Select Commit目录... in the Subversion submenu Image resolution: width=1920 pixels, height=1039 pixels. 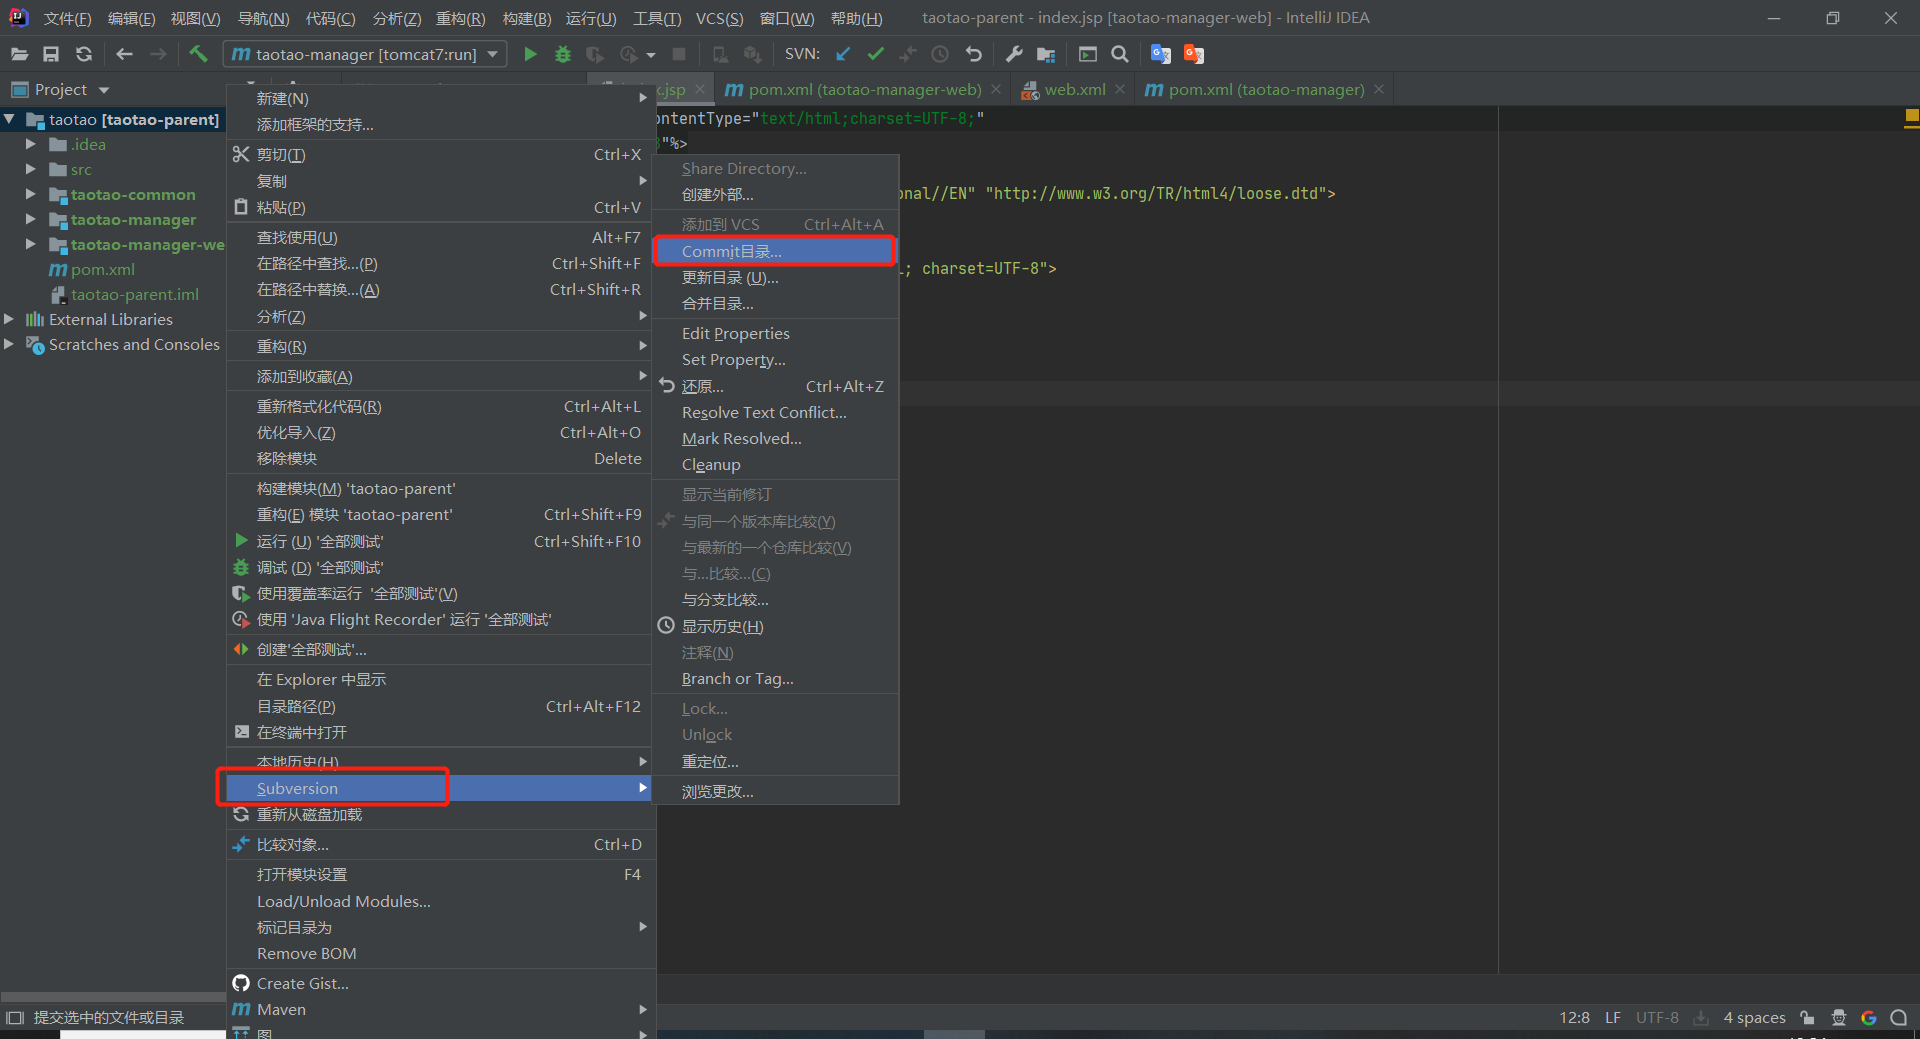pyautogui.click(x=774, y=251)
